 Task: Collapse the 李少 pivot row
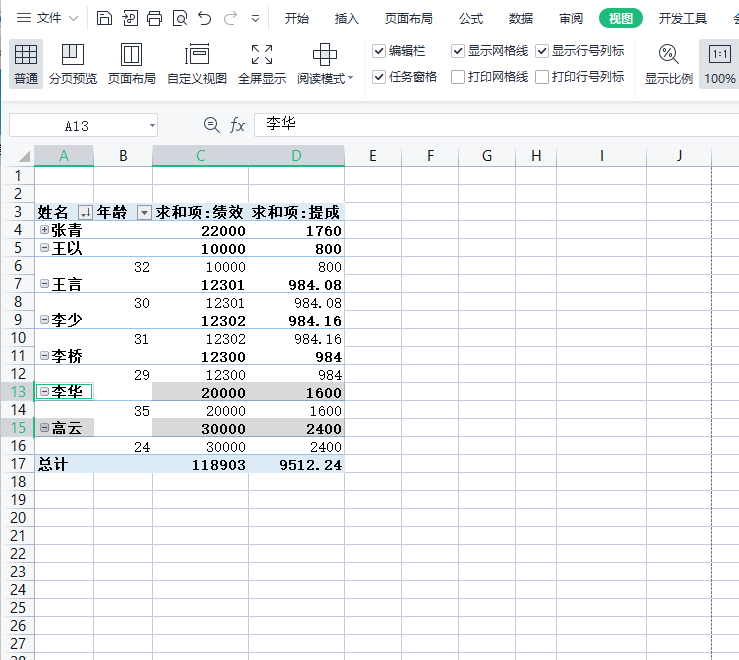[44, 320]
